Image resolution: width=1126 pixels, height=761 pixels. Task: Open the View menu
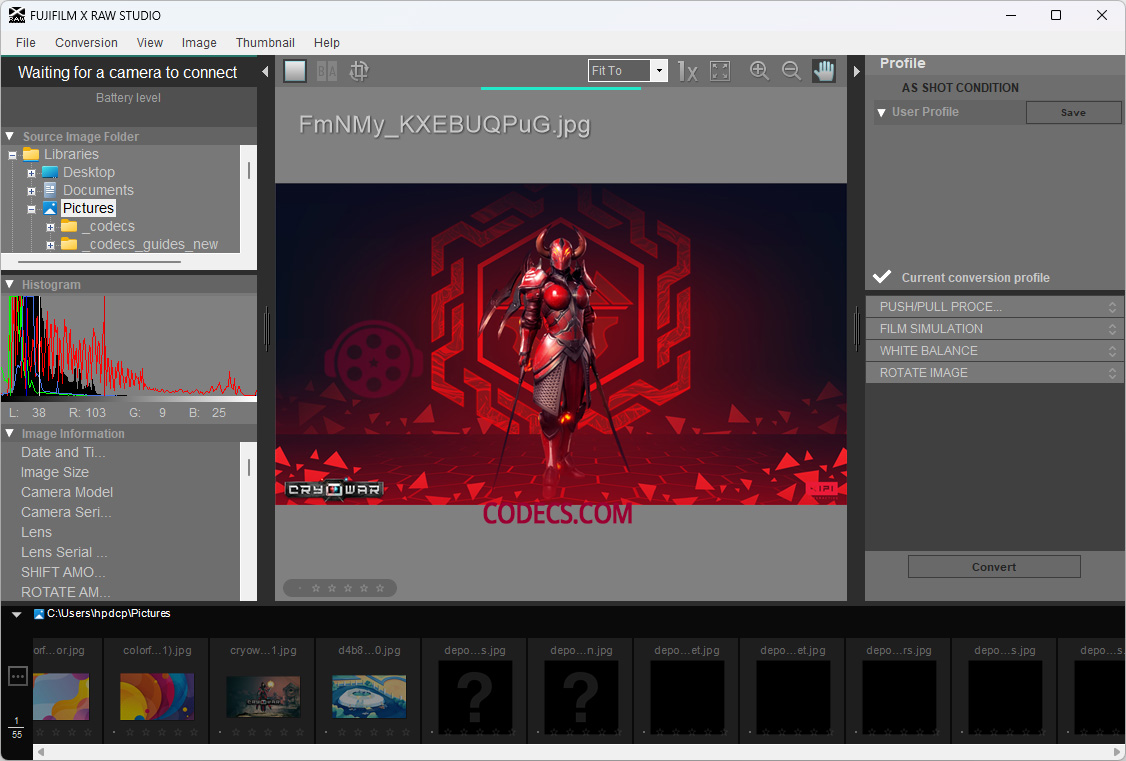tap(149, 42)
